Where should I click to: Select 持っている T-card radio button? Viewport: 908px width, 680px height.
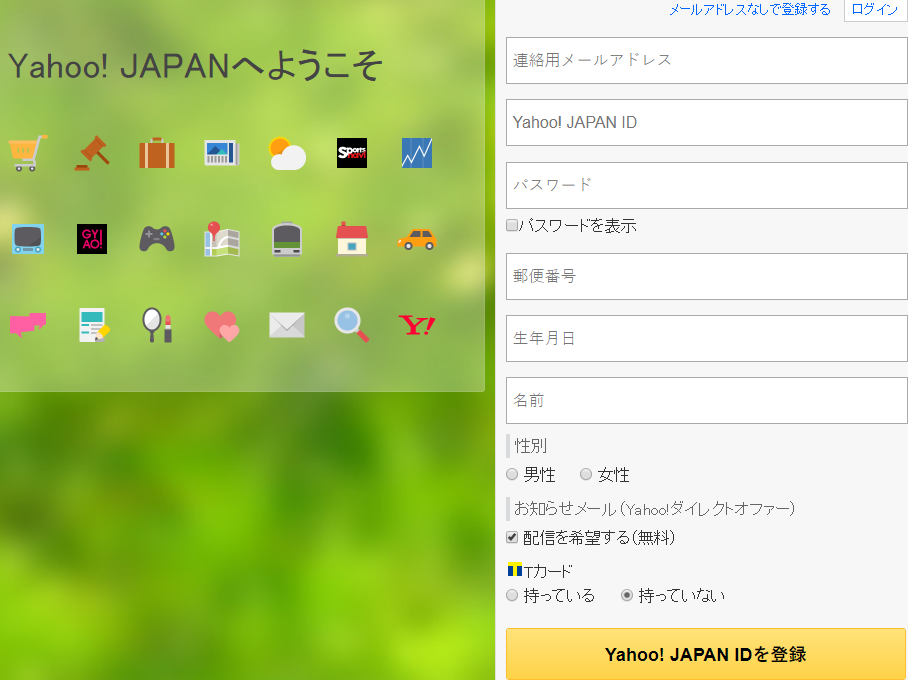point(512,595)
